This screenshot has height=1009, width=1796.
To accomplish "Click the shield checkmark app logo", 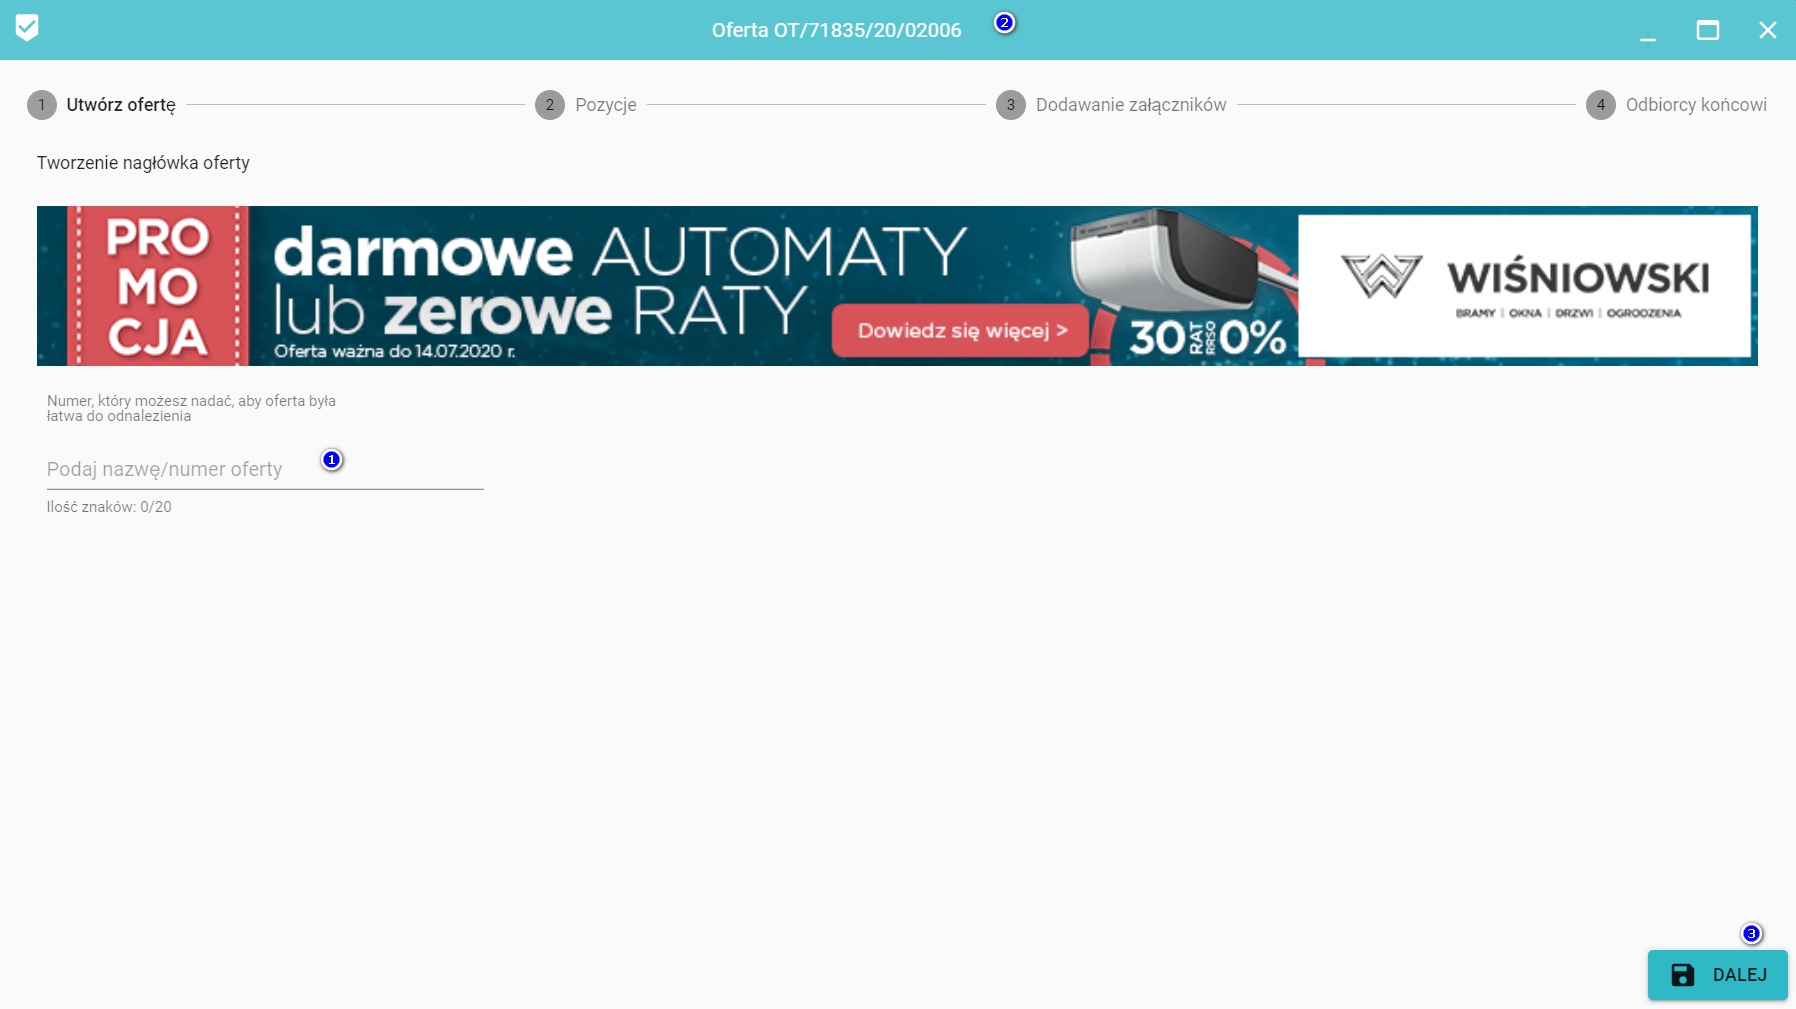I will tap(27, 28).
